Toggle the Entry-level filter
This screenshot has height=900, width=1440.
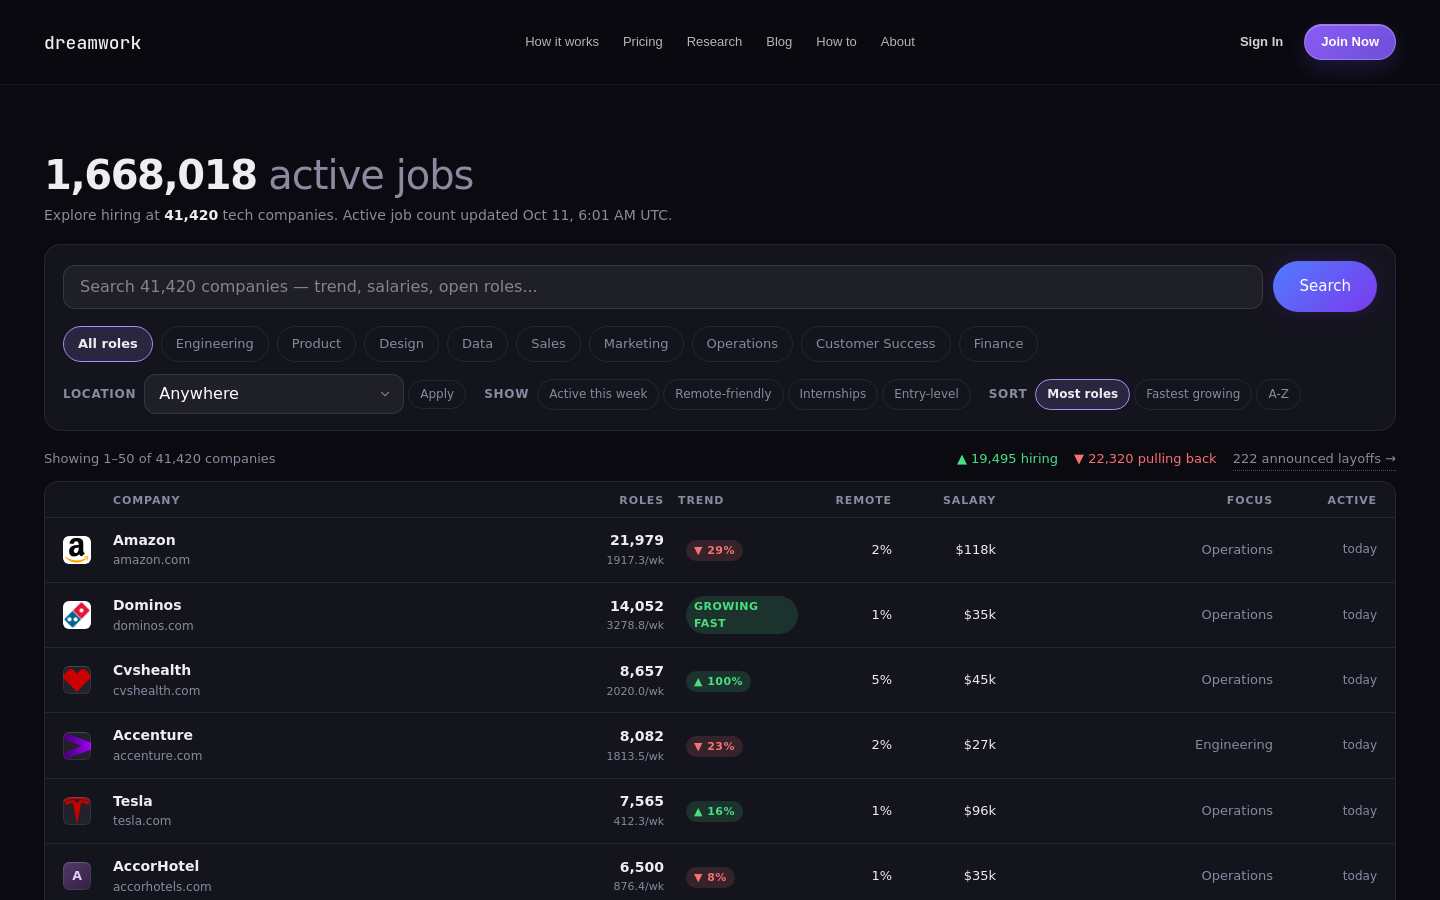(x=926, y=394)
